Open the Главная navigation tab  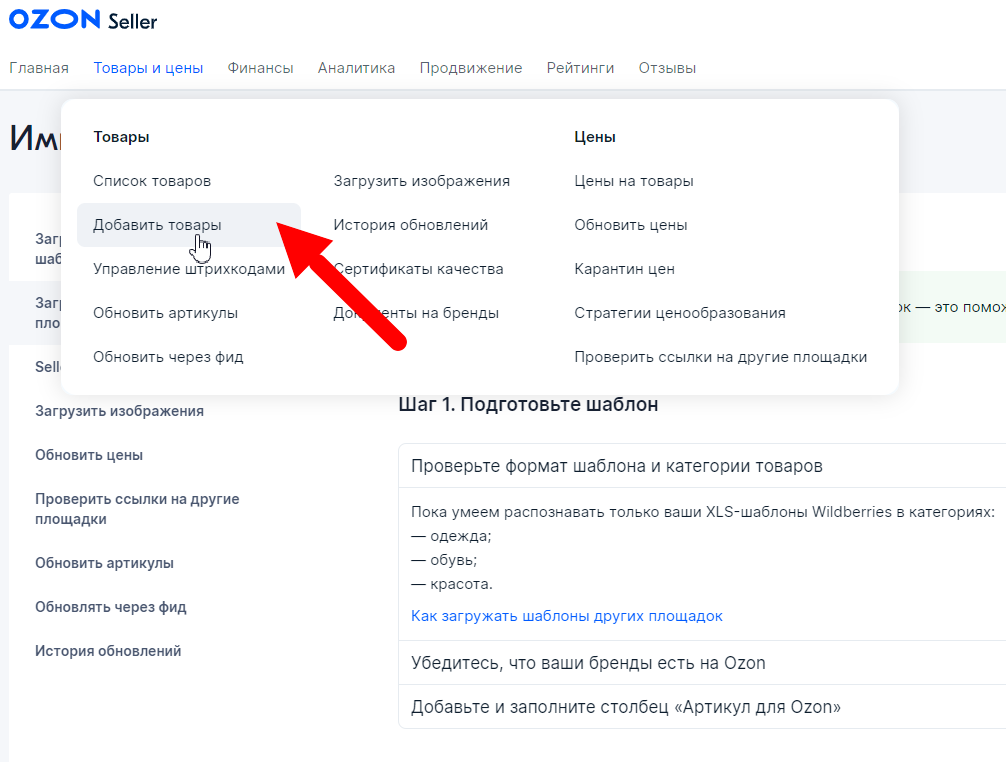[x=39, y=68]
